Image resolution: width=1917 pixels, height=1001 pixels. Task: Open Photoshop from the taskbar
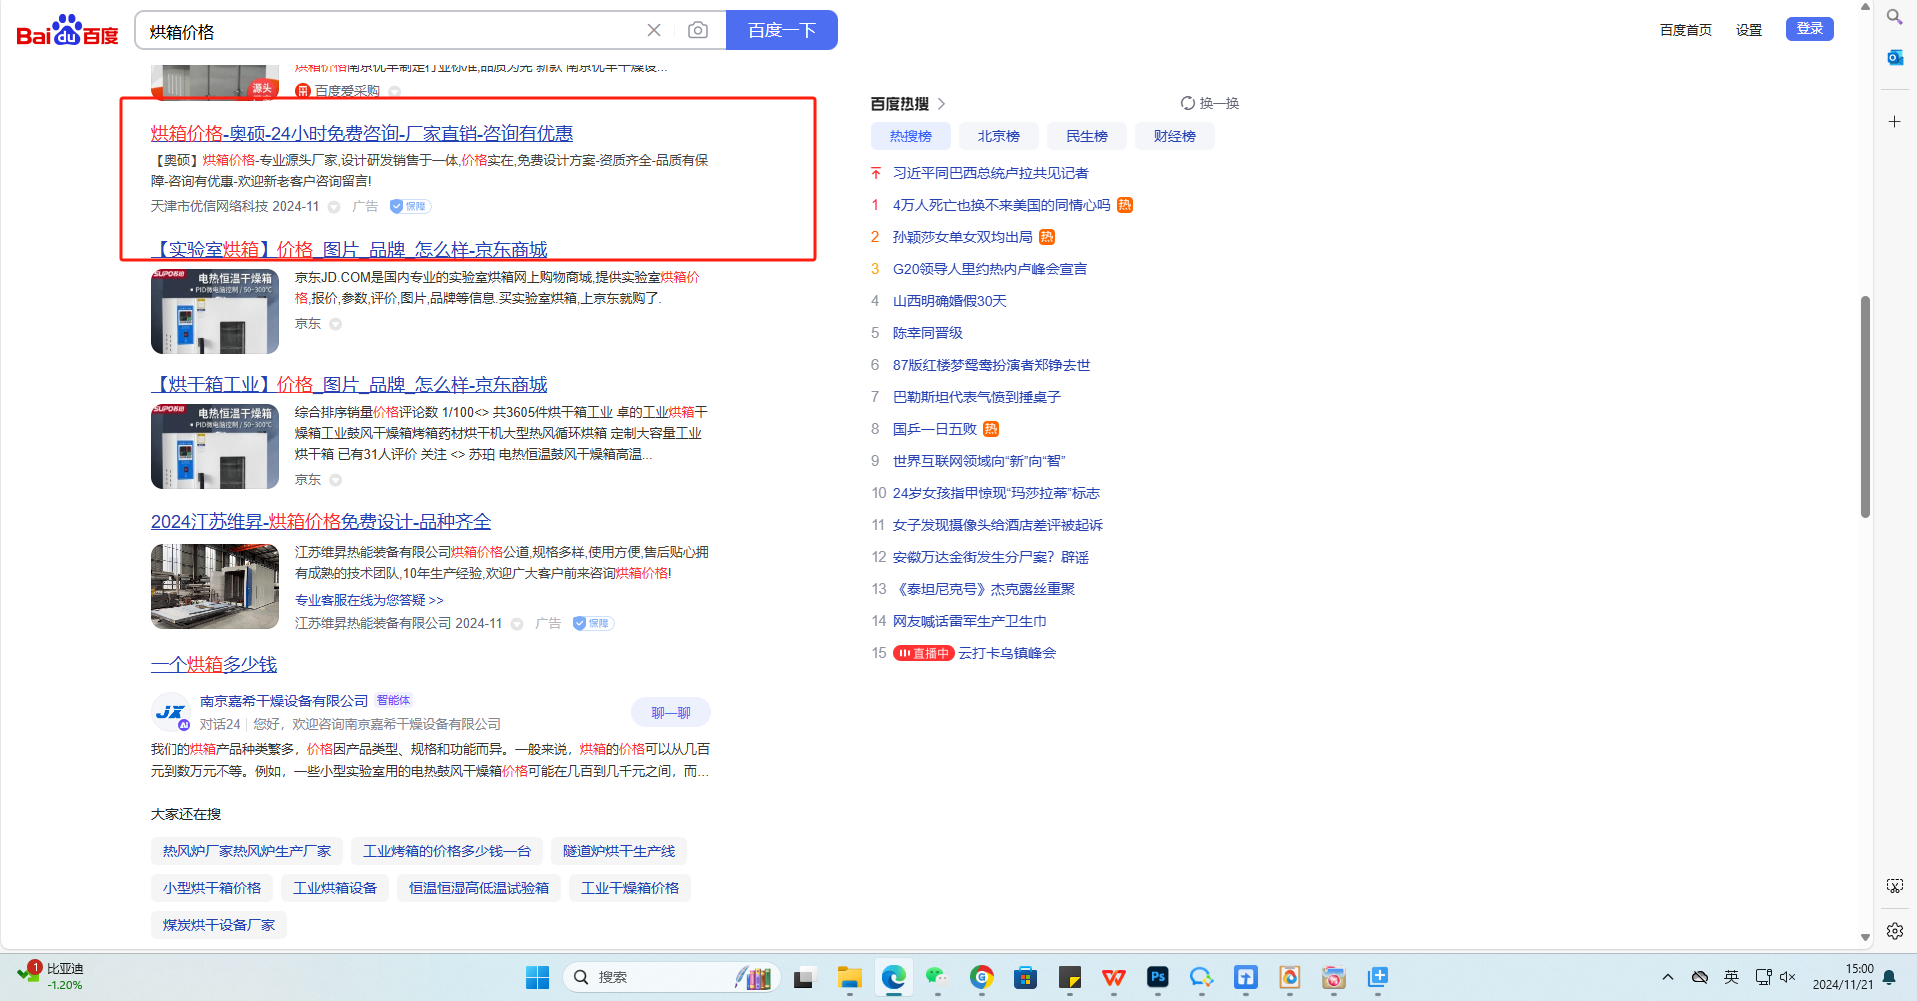click(1158, 977)
